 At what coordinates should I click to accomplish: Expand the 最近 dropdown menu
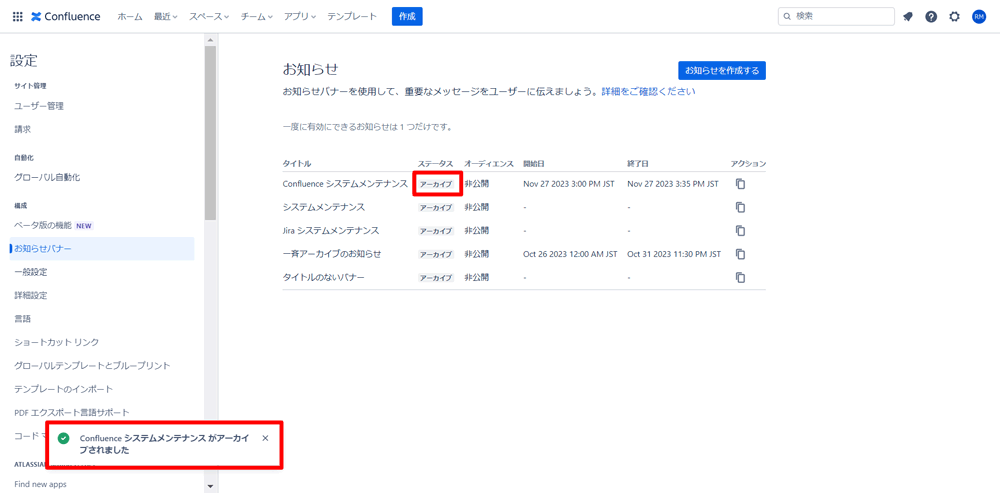(x=165, y=17)
